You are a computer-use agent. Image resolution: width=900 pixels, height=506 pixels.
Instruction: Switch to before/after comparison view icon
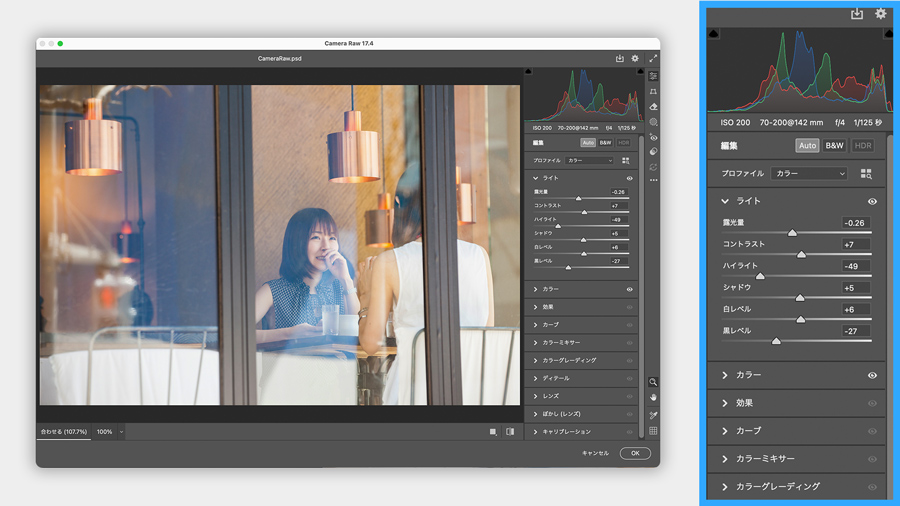click(510, 432)
